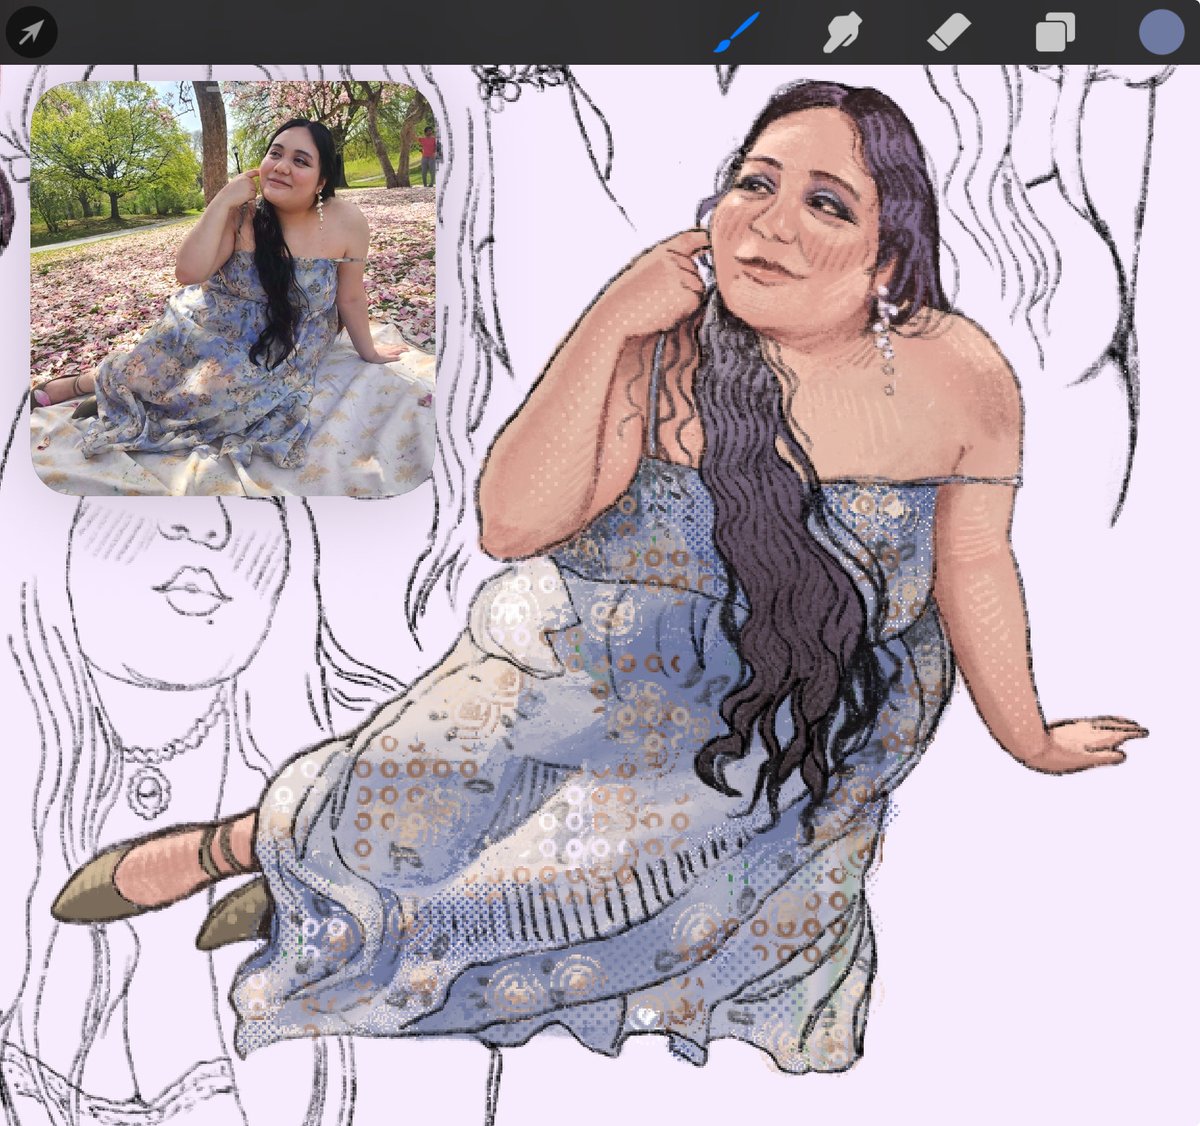Tap the floating reference photo thumbnail
Image resolution: width=1200 pixels, height=1126 pixels.
coord(234,288)
